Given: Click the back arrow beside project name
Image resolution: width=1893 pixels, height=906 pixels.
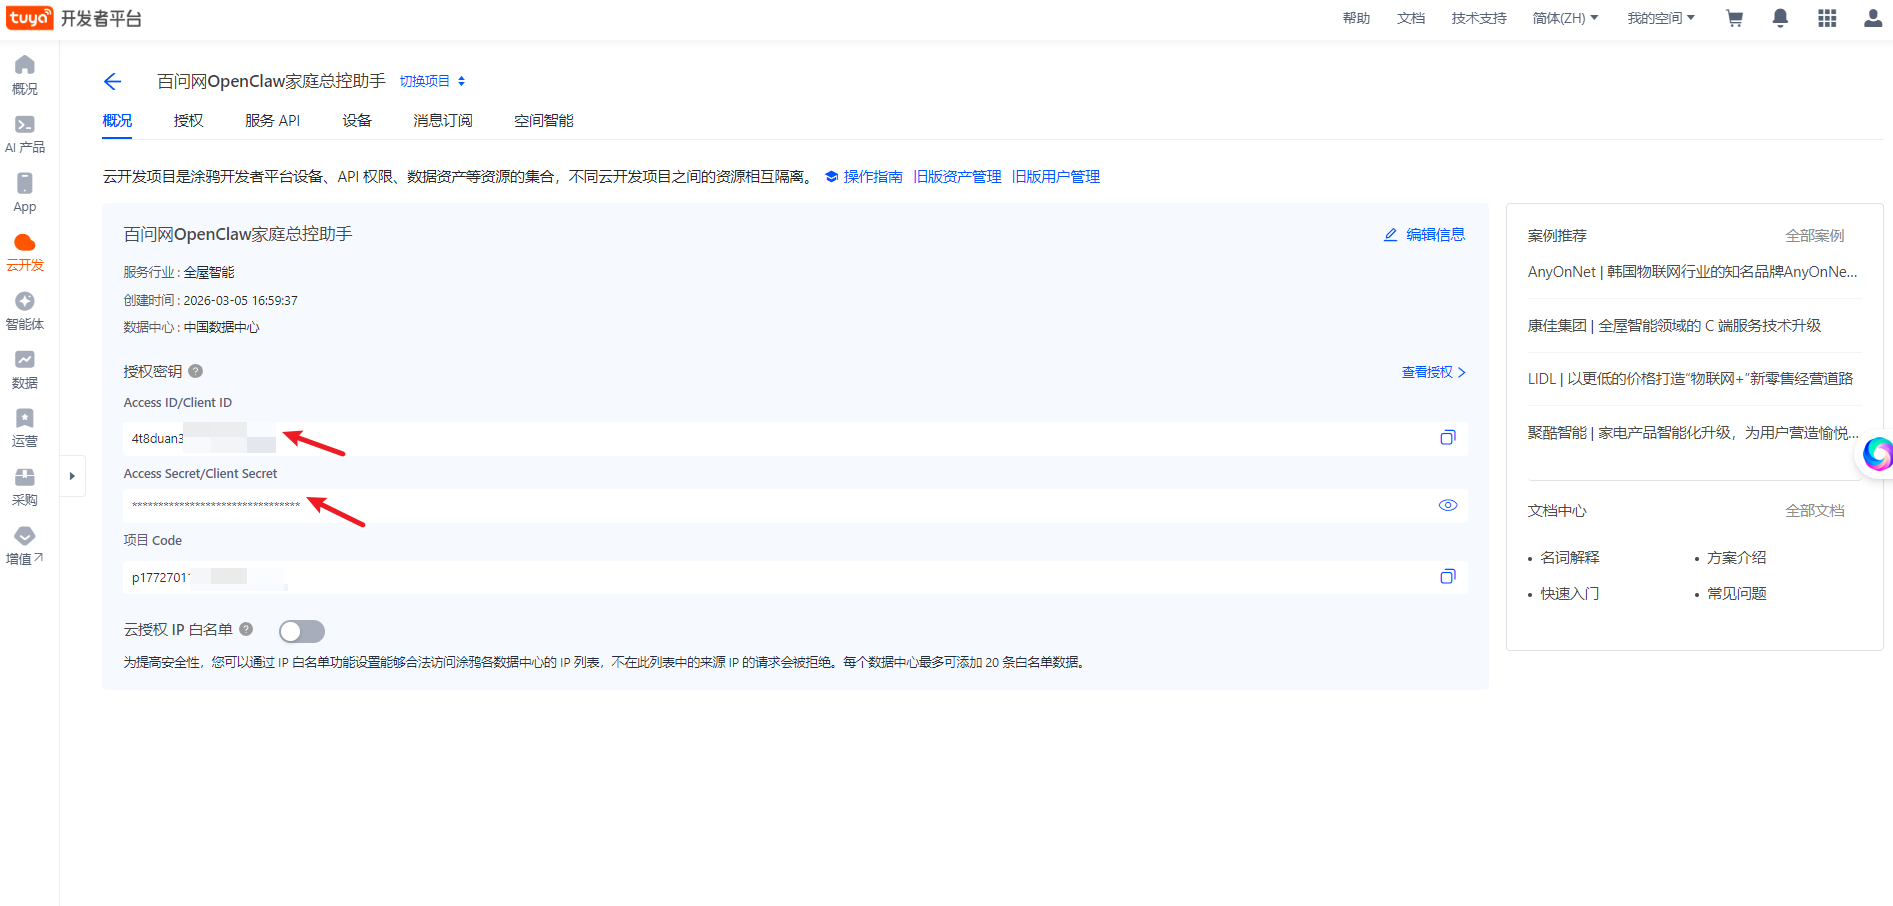Looking at the screenshot, I should pyautogui.click(x=112, y=82).
